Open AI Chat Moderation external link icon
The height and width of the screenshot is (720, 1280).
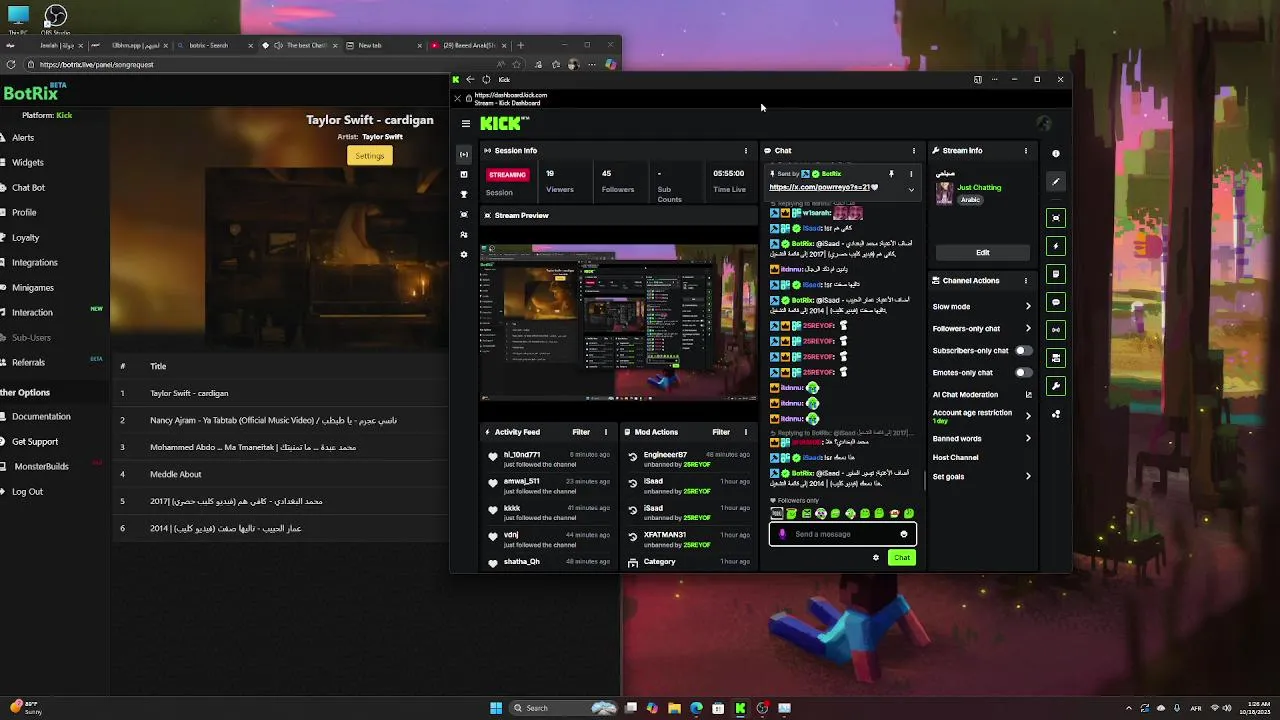click(x=1028, y=395)
